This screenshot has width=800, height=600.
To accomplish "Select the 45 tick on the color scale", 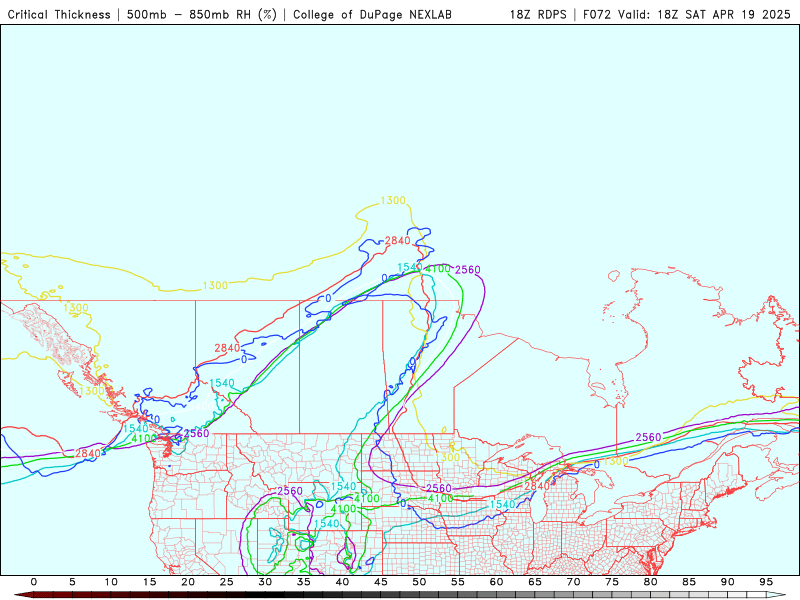I will [x=381, y=582].
